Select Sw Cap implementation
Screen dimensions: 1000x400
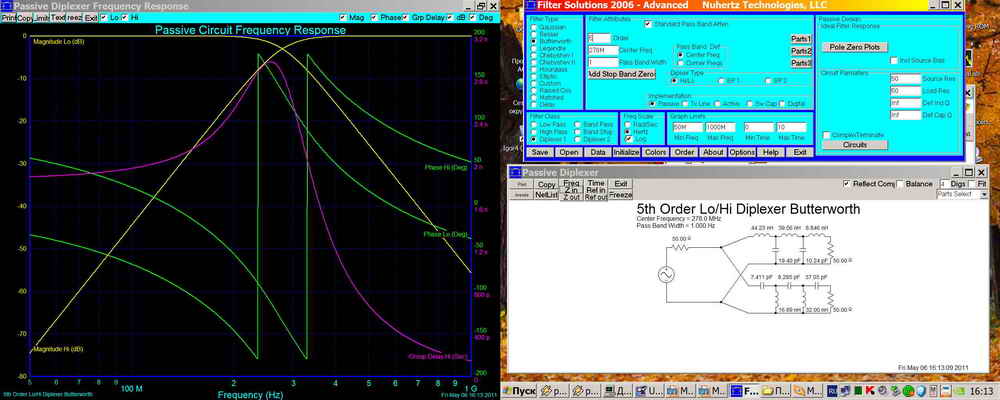tap(749, 103)
